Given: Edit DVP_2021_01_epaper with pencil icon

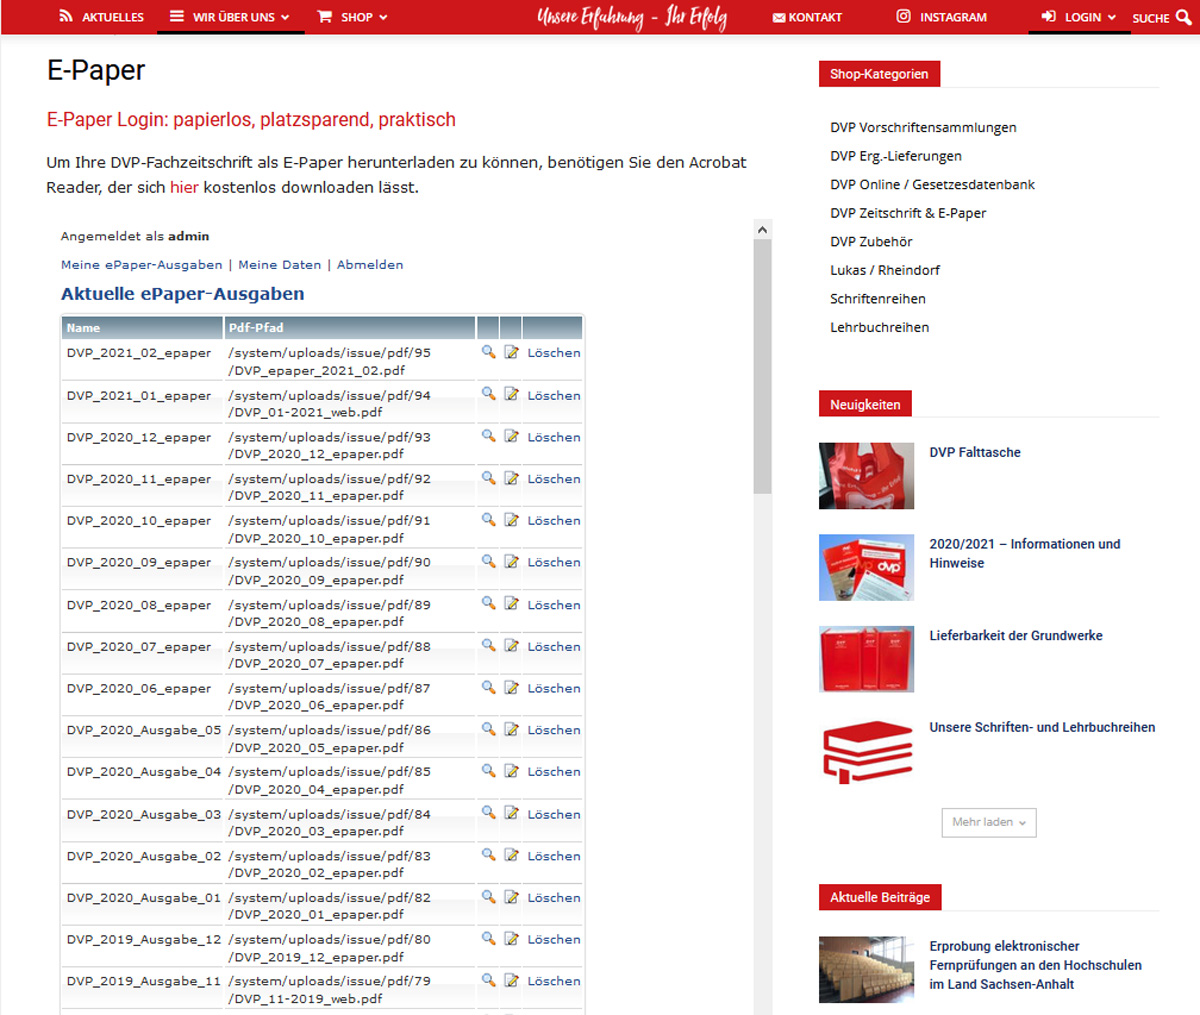Looking at the screenshot, I should pyautogui.click(x=511, y=394).
